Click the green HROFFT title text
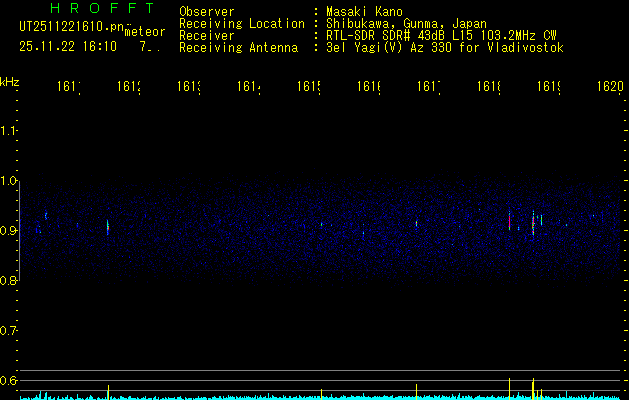The height and width of the screenshot is (400, 629). tap(103, 8)
